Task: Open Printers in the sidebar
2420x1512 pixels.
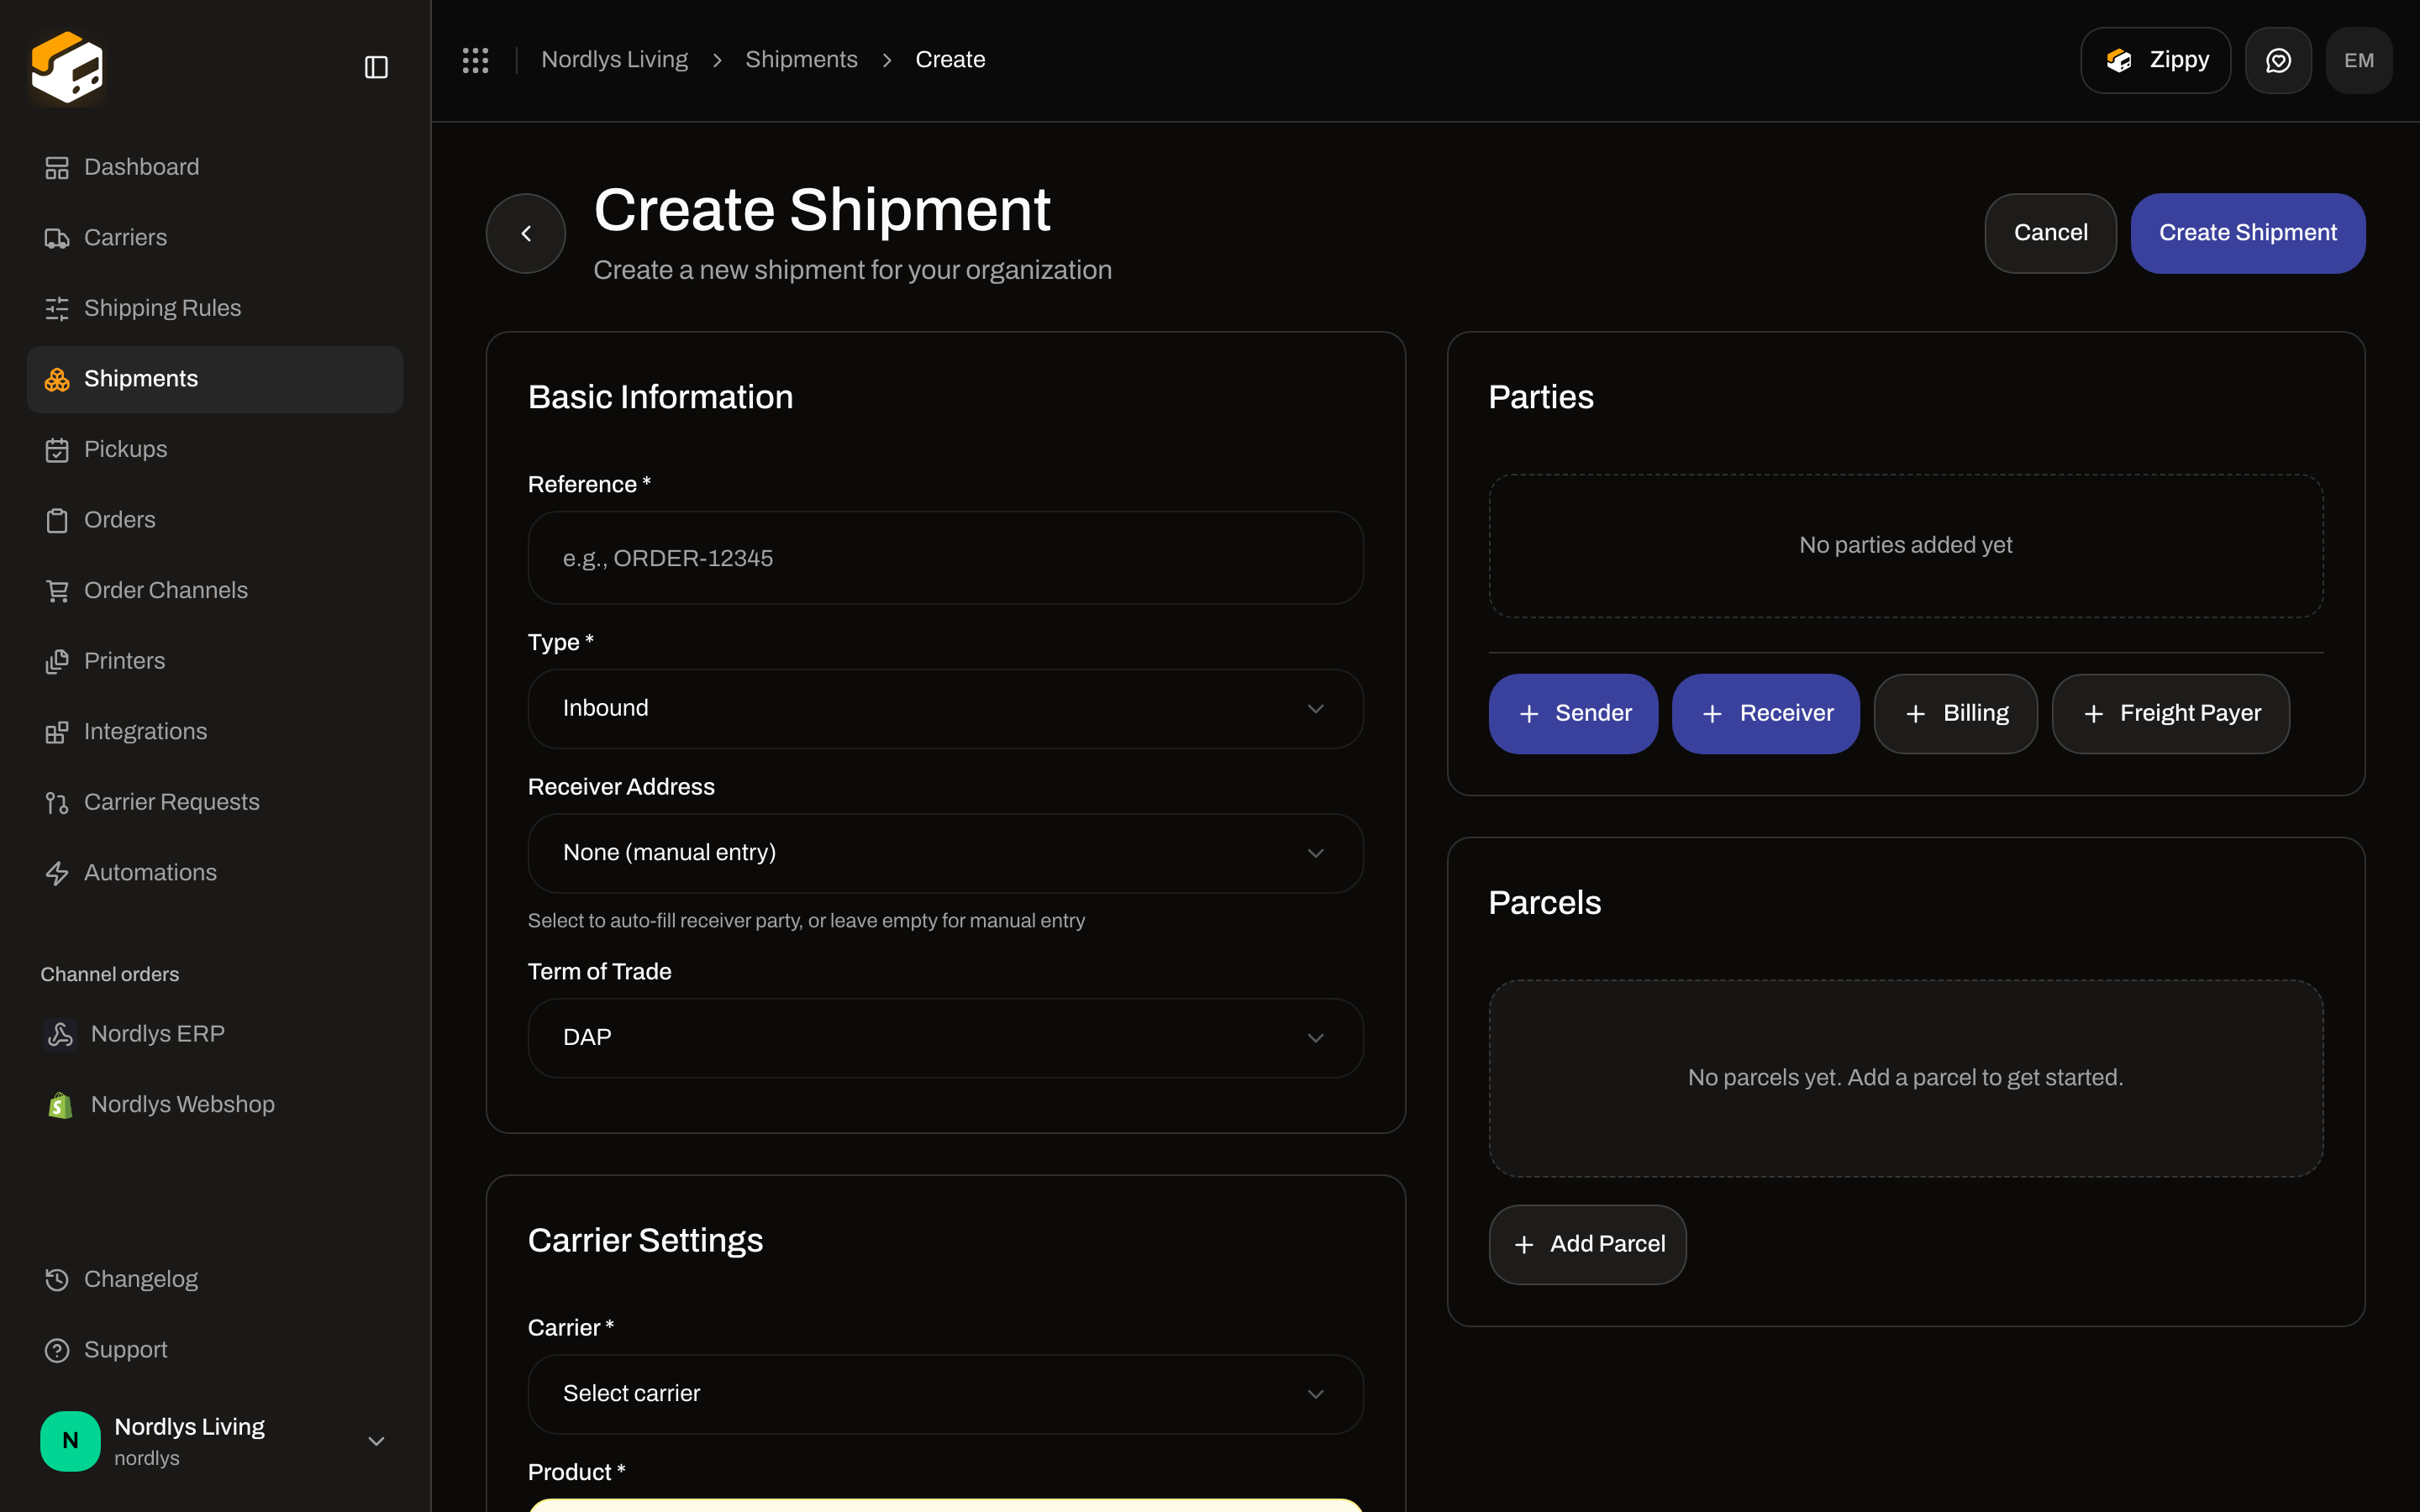Action: click(x=215, y=661)
